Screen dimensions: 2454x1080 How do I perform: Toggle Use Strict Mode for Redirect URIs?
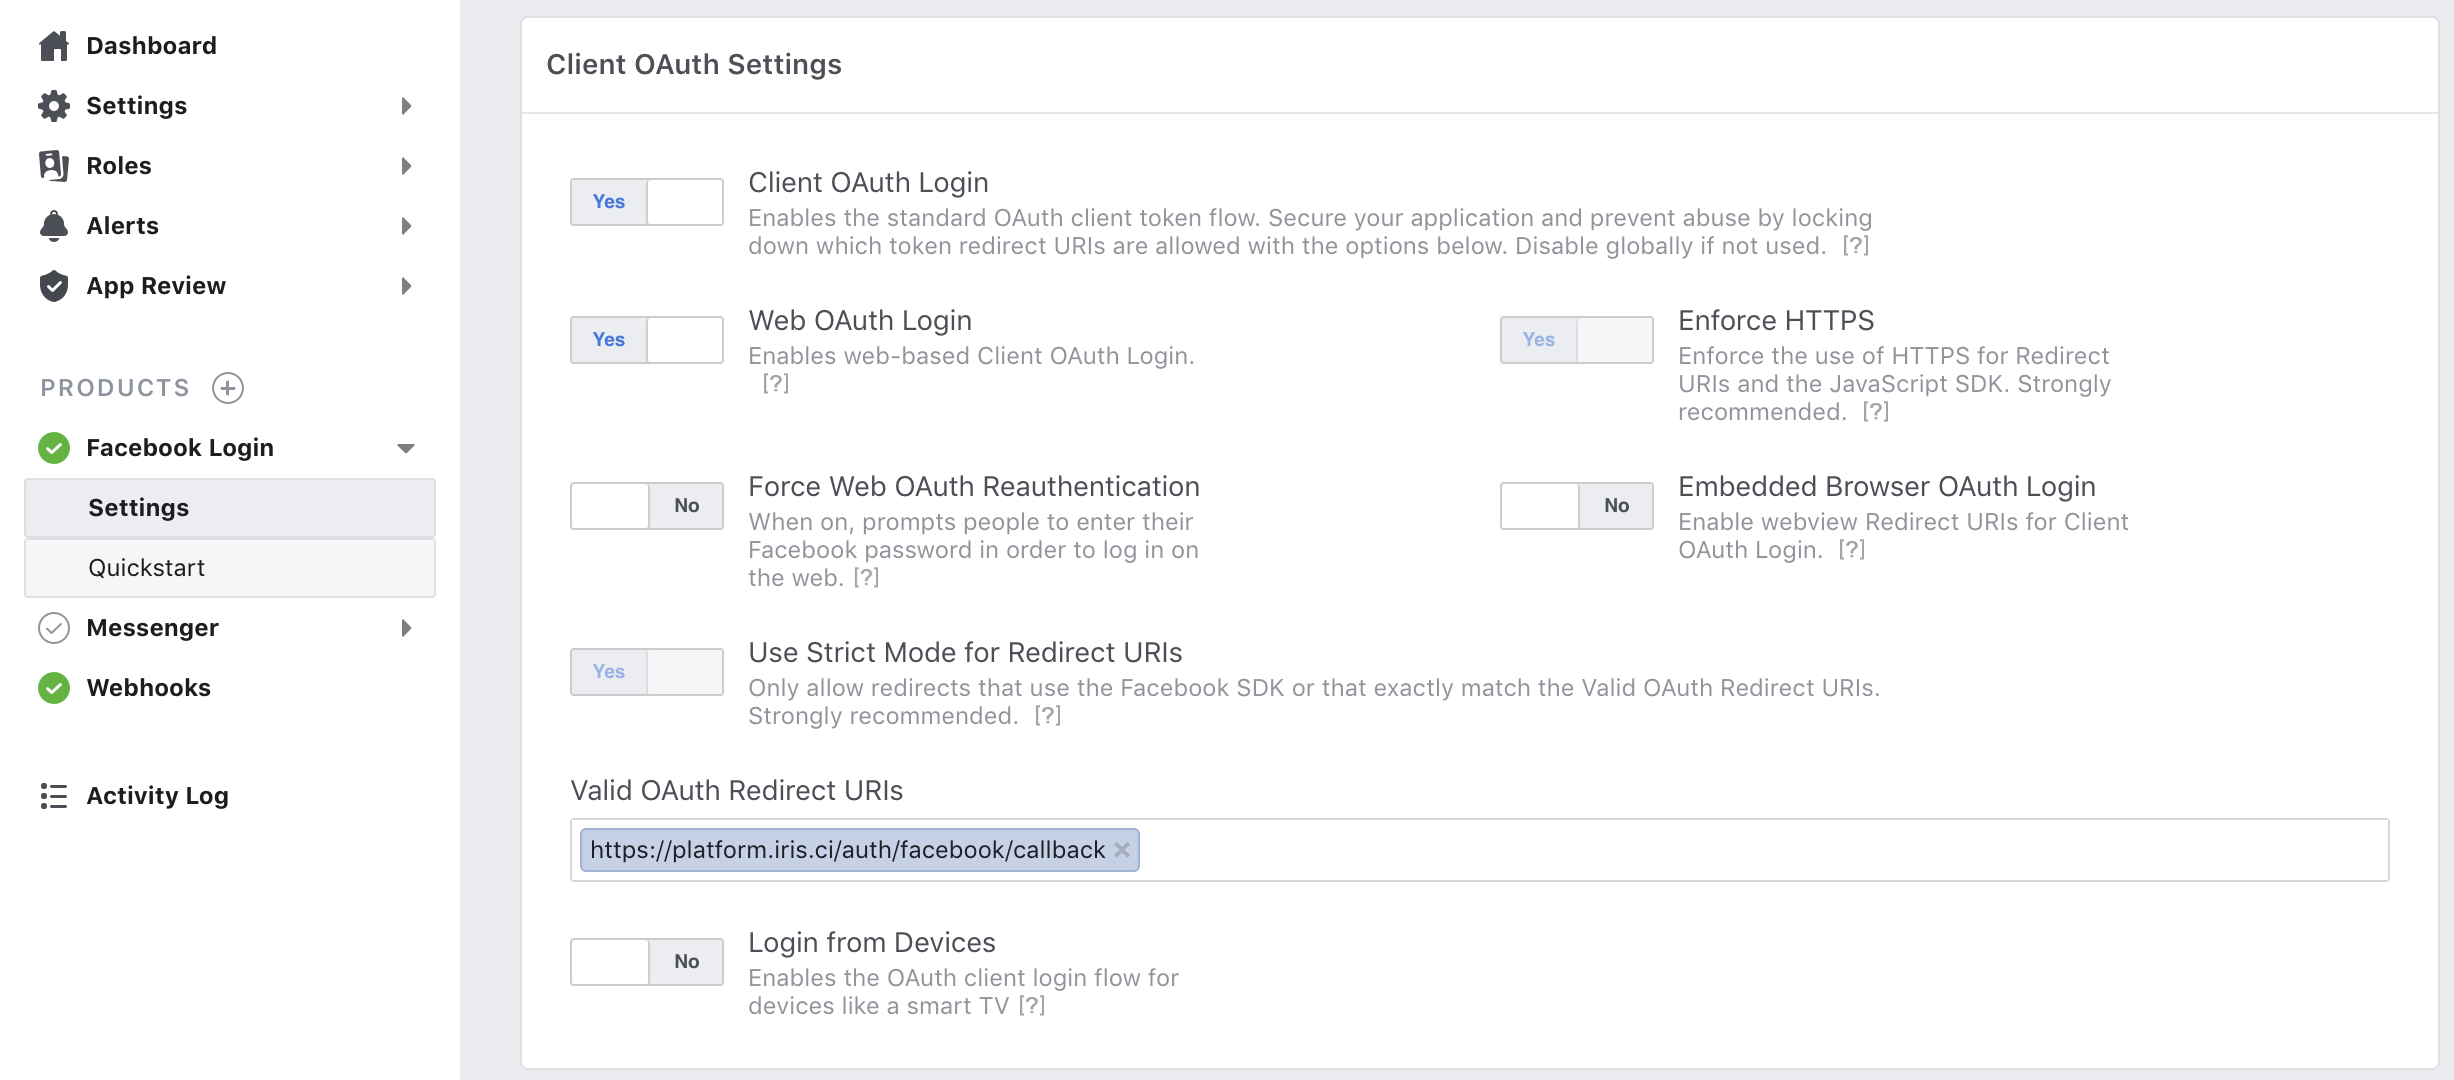coord(647,672)
